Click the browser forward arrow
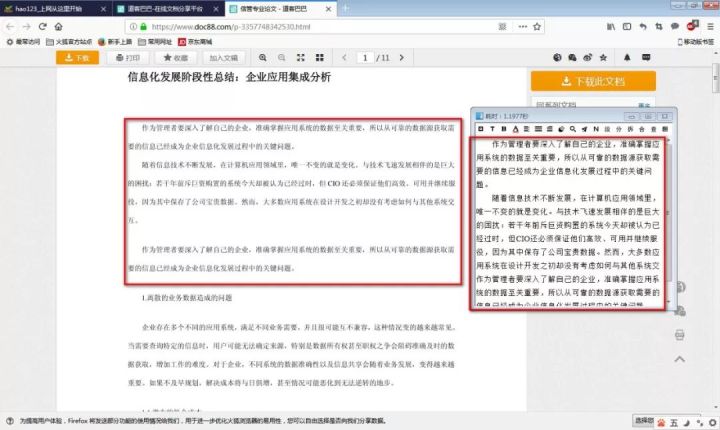This screenshot has width=720, height=430. pos(27,27)
